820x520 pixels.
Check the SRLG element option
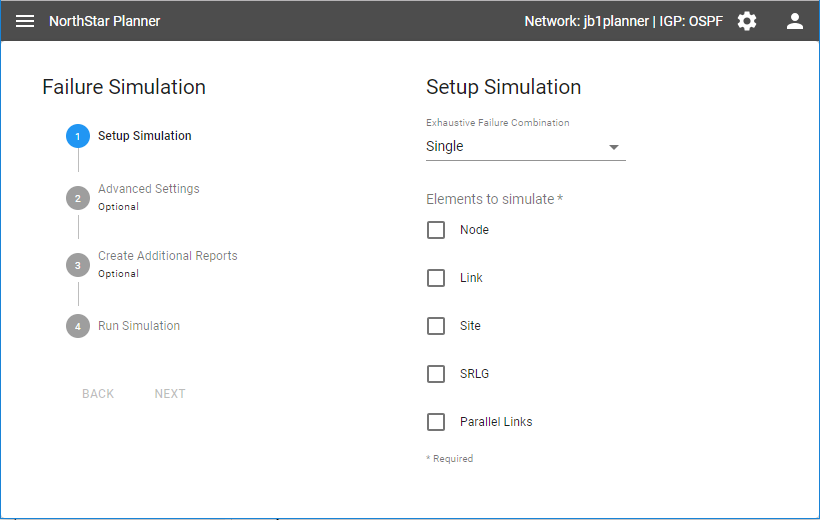[436, 374]
